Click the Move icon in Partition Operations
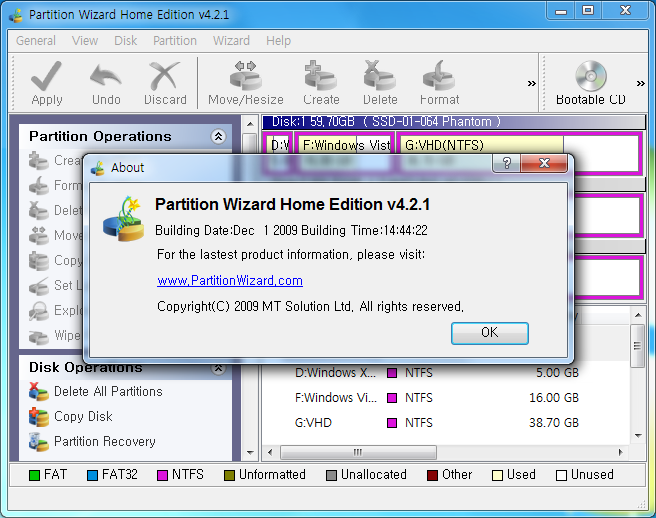This screenshot has height=518, width=656. click(38, 236)
